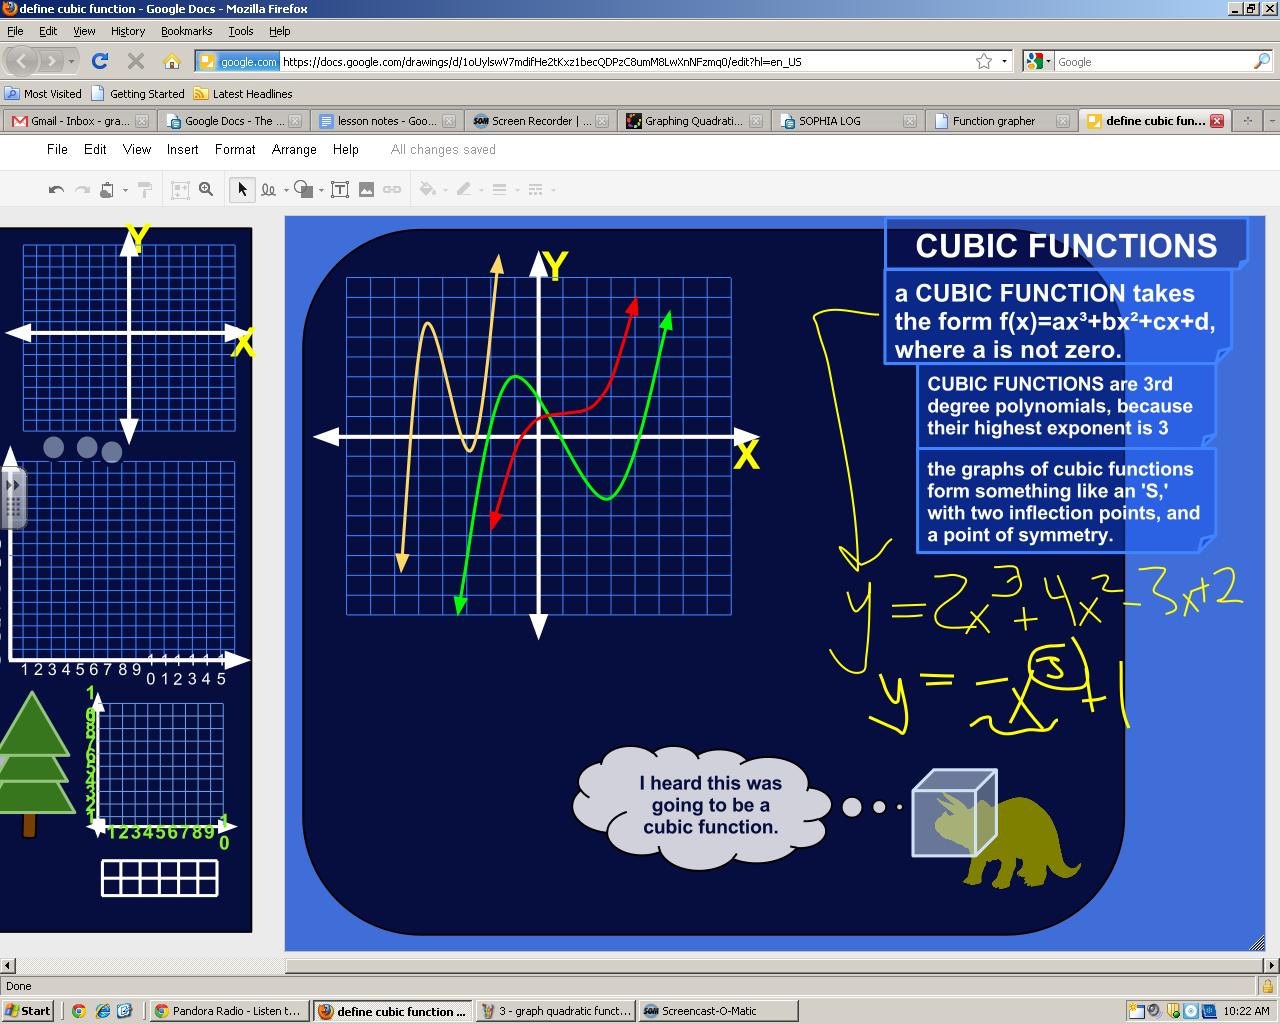Open the Insert link tool
This screenshot has width=1280, height=1024.
click(x=392, y=189)
